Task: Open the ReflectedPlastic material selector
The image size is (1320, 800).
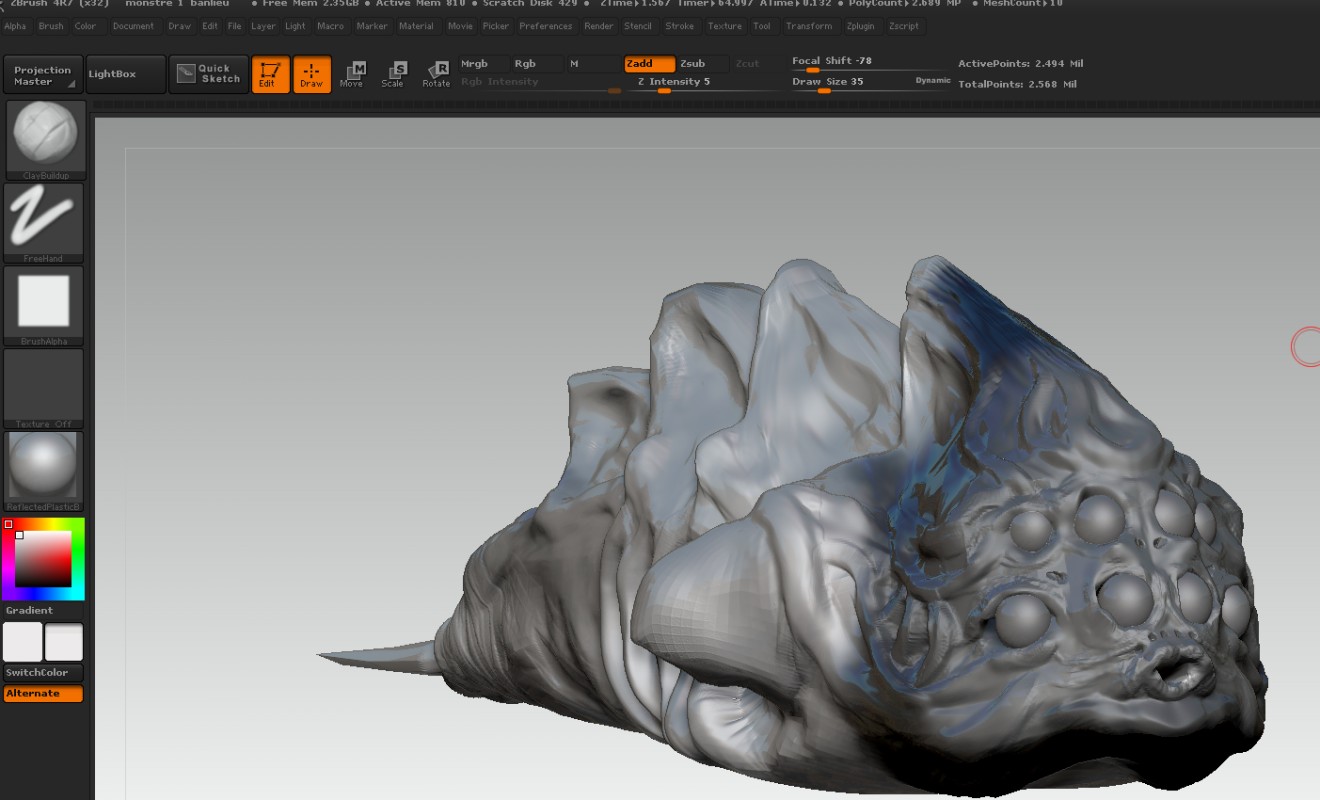Action: (x=45, y=471)
